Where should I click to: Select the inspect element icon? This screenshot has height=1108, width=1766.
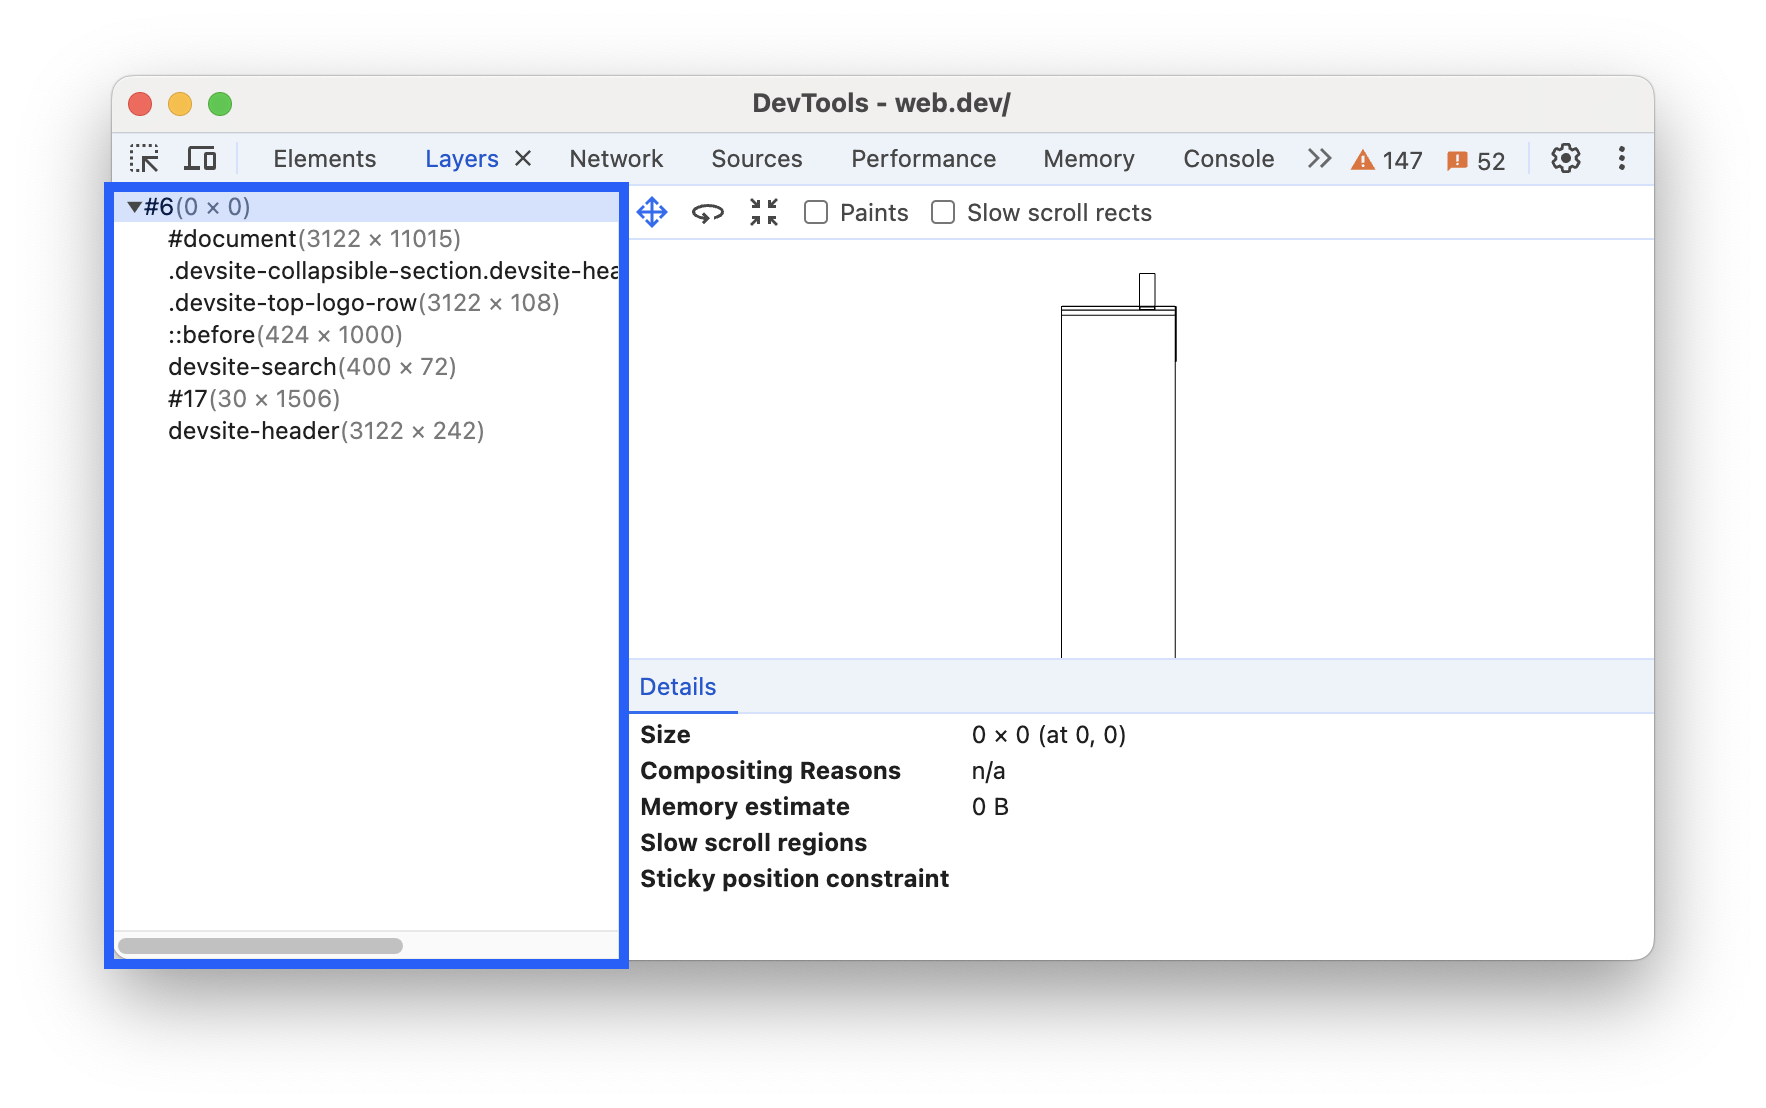[x=146, y=158]
